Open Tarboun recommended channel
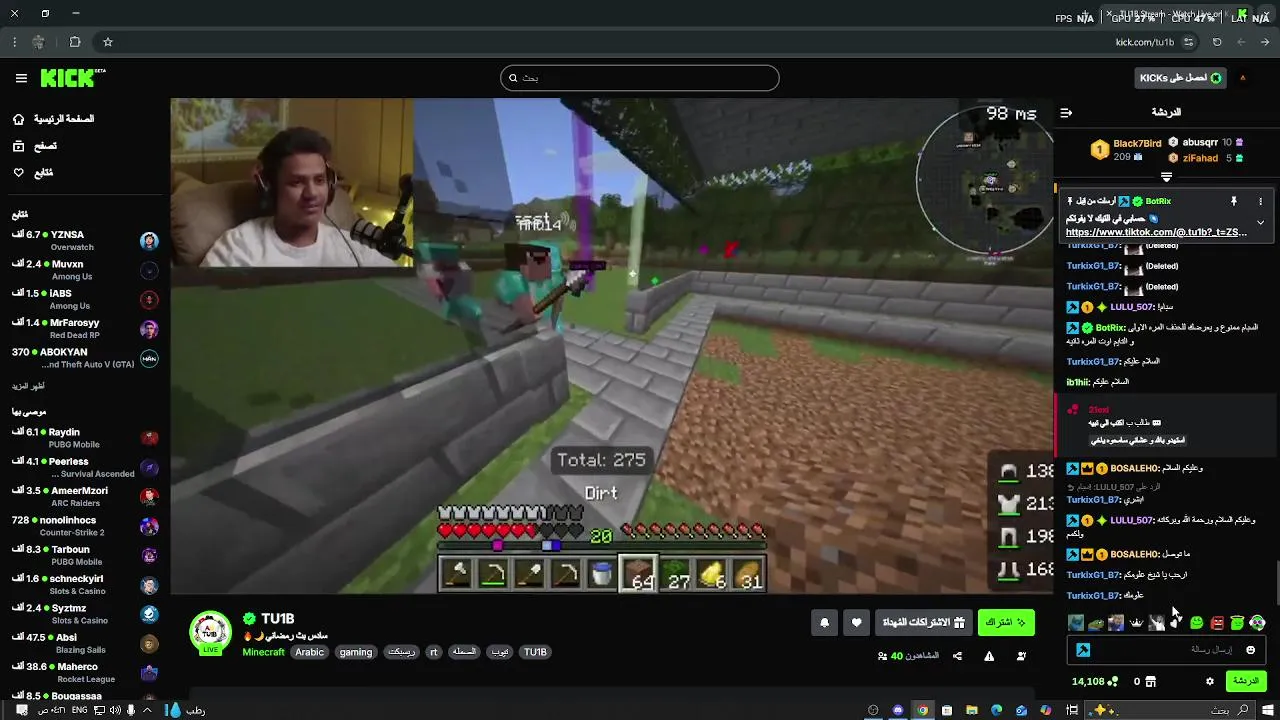 coord(85,555)
